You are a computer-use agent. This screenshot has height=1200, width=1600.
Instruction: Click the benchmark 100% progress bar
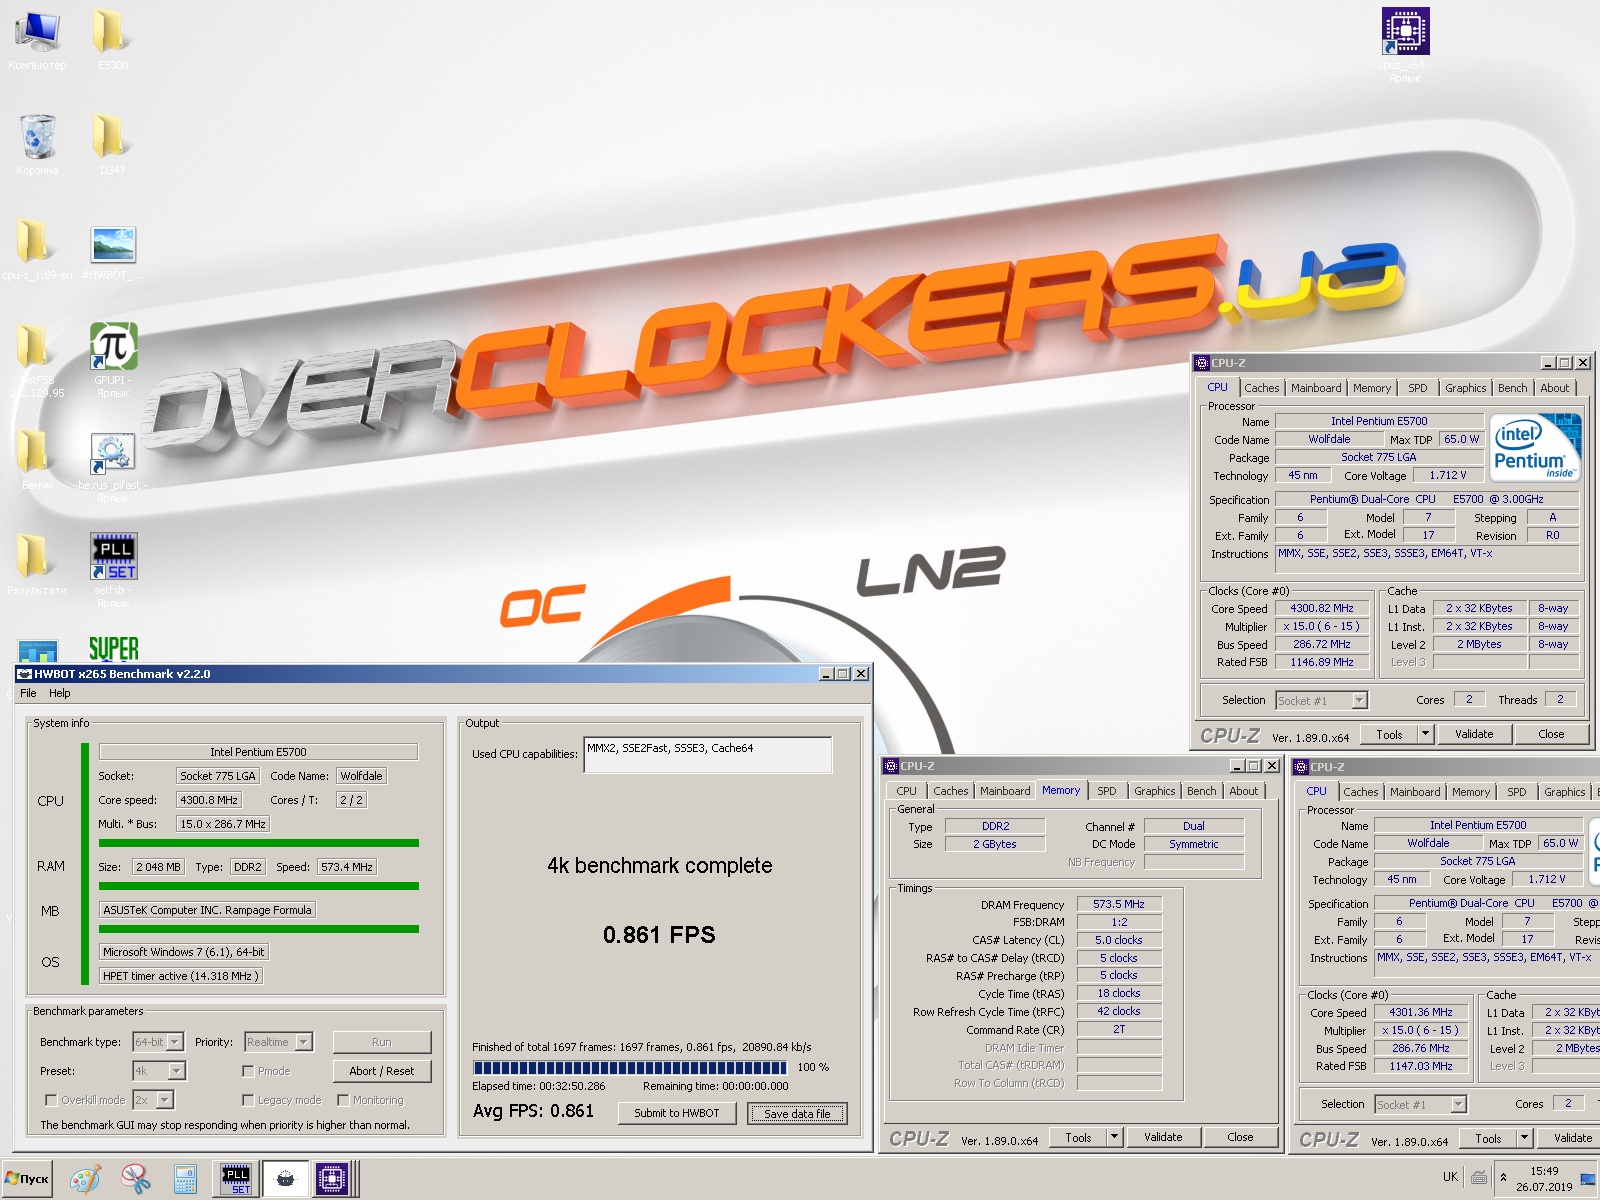point(631,1067)
